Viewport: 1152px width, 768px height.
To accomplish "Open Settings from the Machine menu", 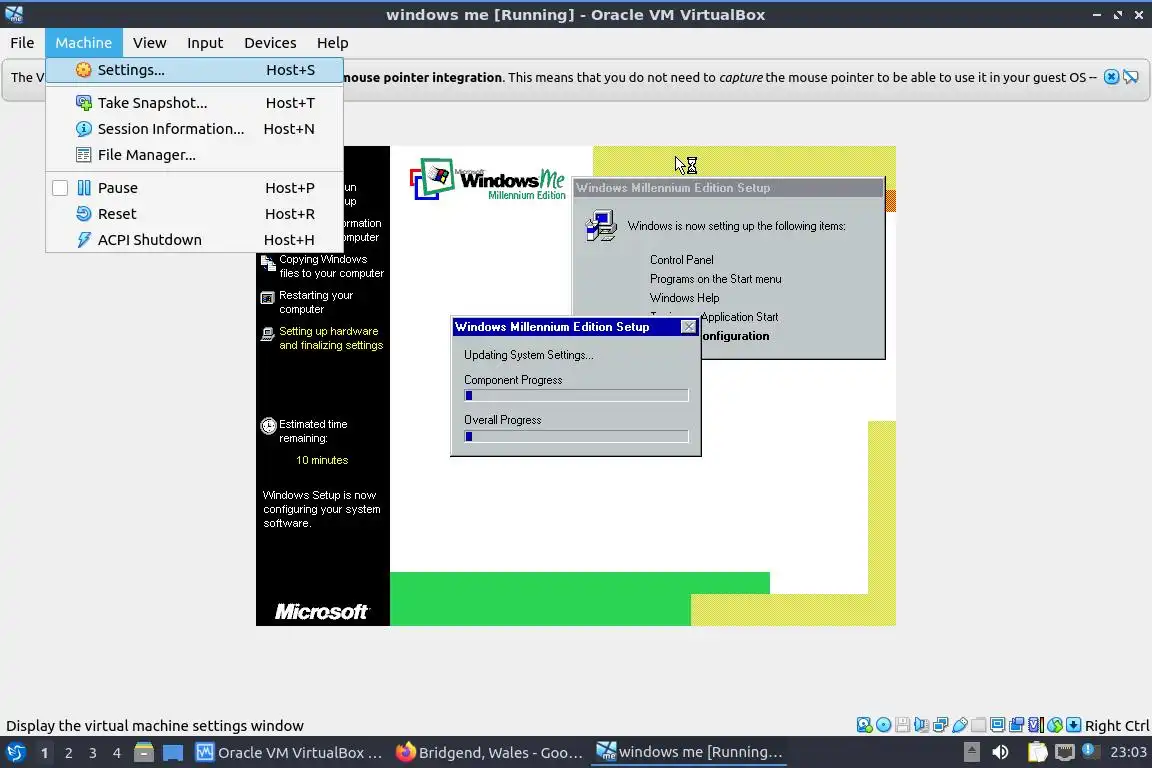I will click(x=195, y=70).
